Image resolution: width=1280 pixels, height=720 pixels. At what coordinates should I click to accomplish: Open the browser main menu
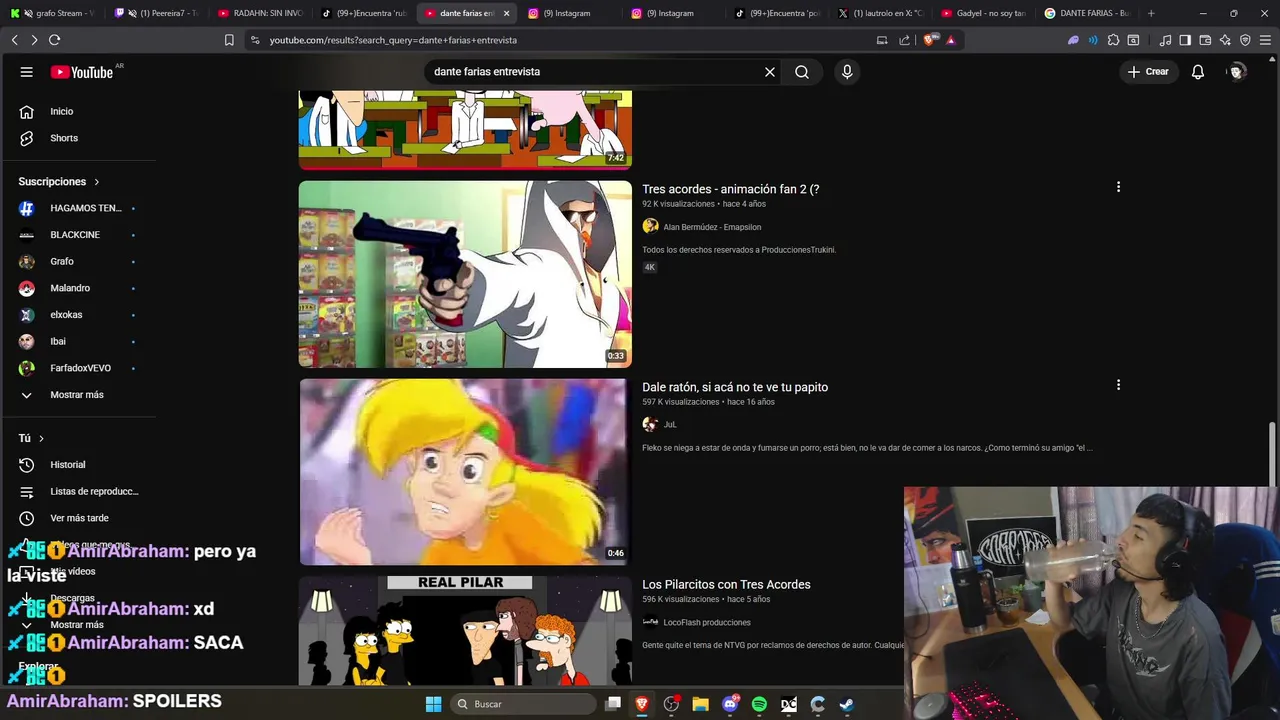point(1265,40)
